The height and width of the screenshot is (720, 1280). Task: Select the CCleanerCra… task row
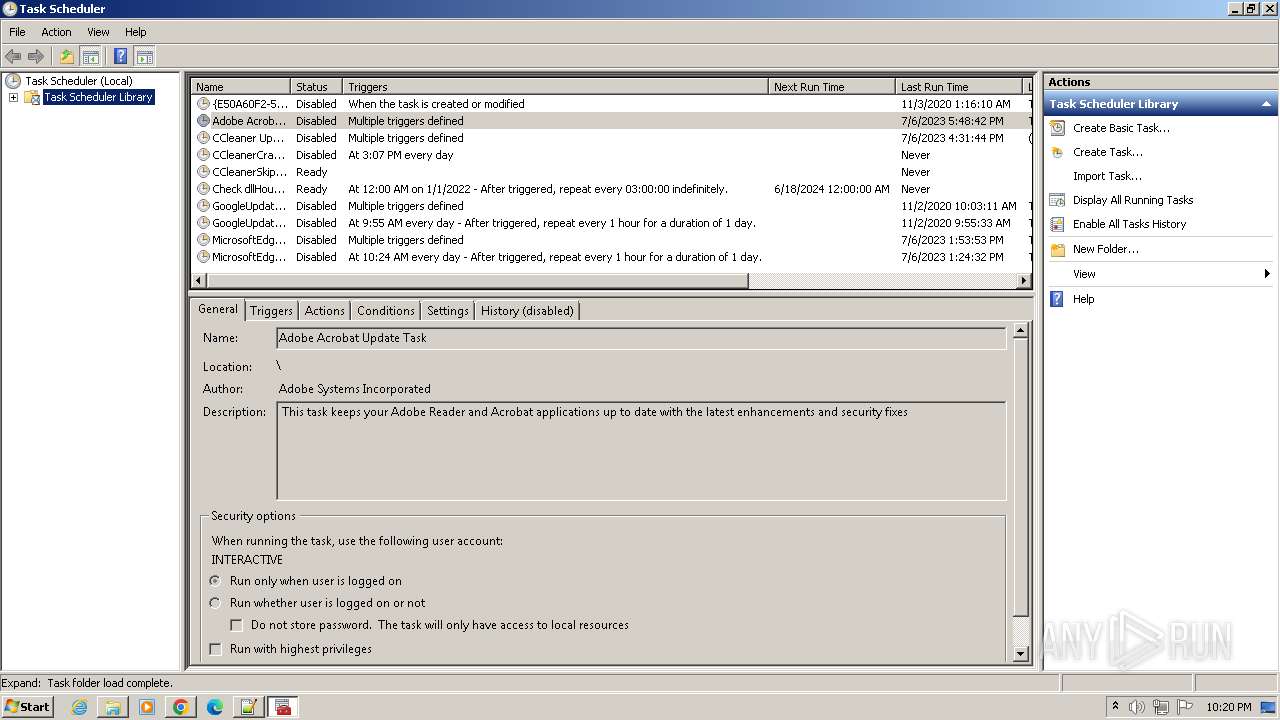click(611, 155)
